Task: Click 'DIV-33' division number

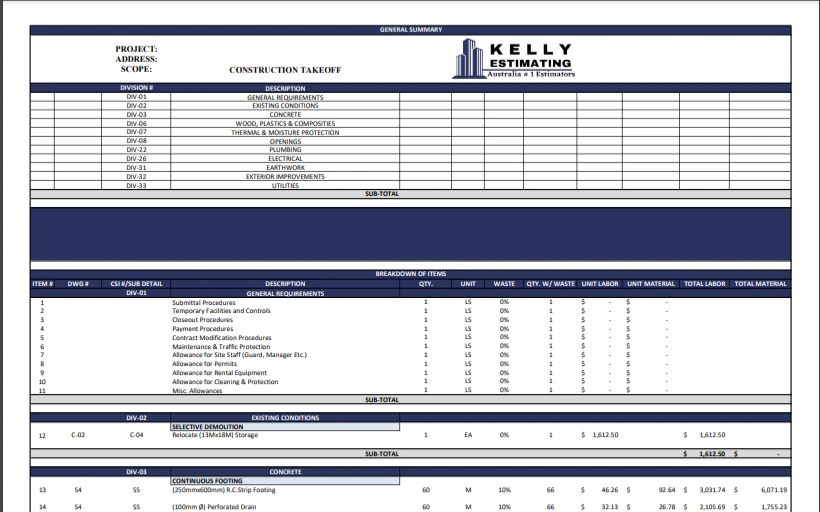Action: (x=136, y=186)
